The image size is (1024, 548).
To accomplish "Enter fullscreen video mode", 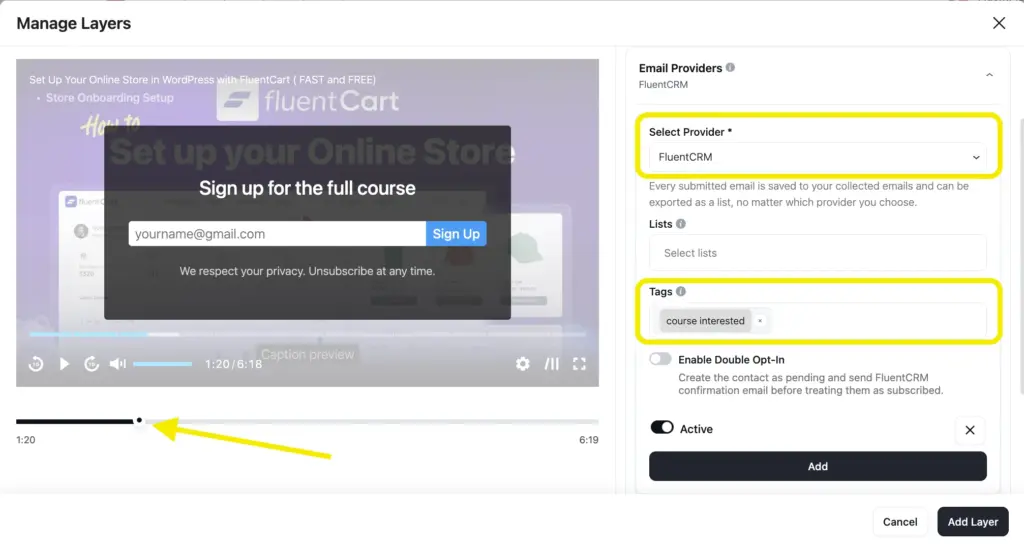I will [579, 364].
